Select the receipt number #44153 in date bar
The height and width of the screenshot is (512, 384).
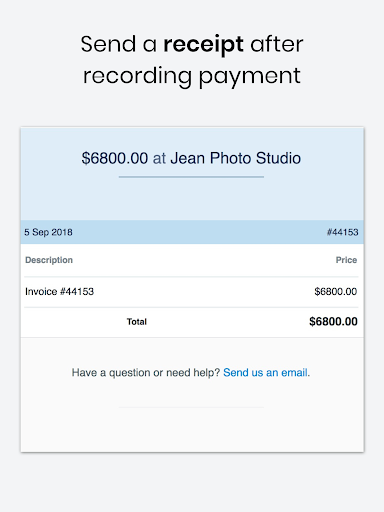342,232
